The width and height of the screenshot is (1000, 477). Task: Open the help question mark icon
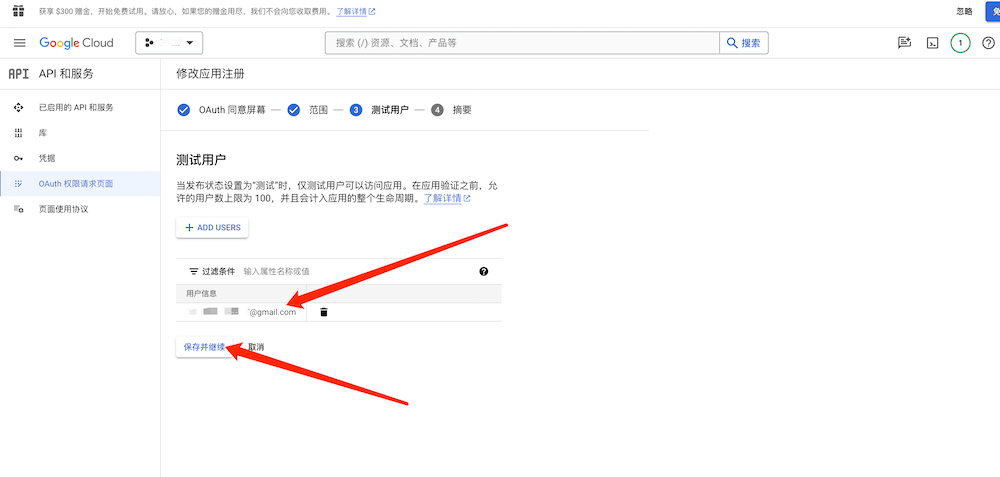988,43
